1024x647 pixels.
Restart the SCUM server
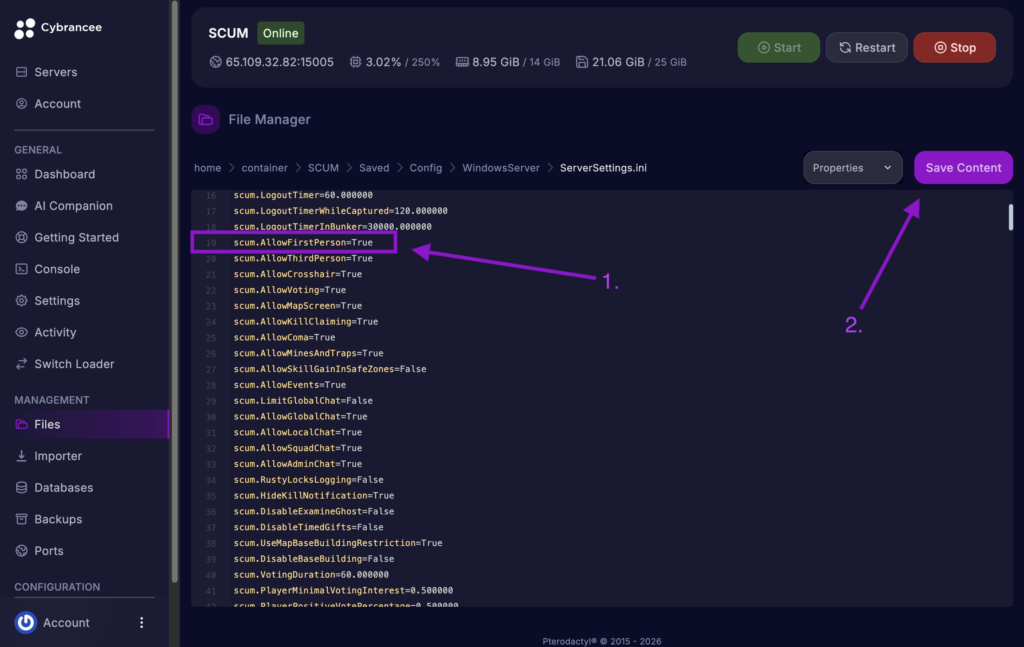pyautogui.click(x=866, y=46)
